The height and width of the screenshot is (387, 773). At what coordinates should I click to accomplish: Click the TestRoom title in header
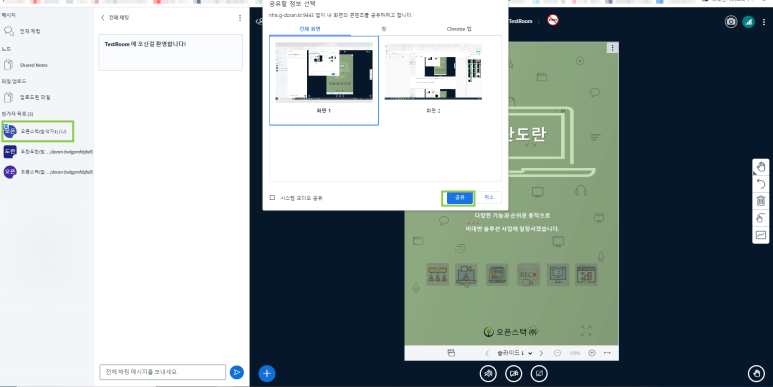pyautogui.click(x=521, y=21)
